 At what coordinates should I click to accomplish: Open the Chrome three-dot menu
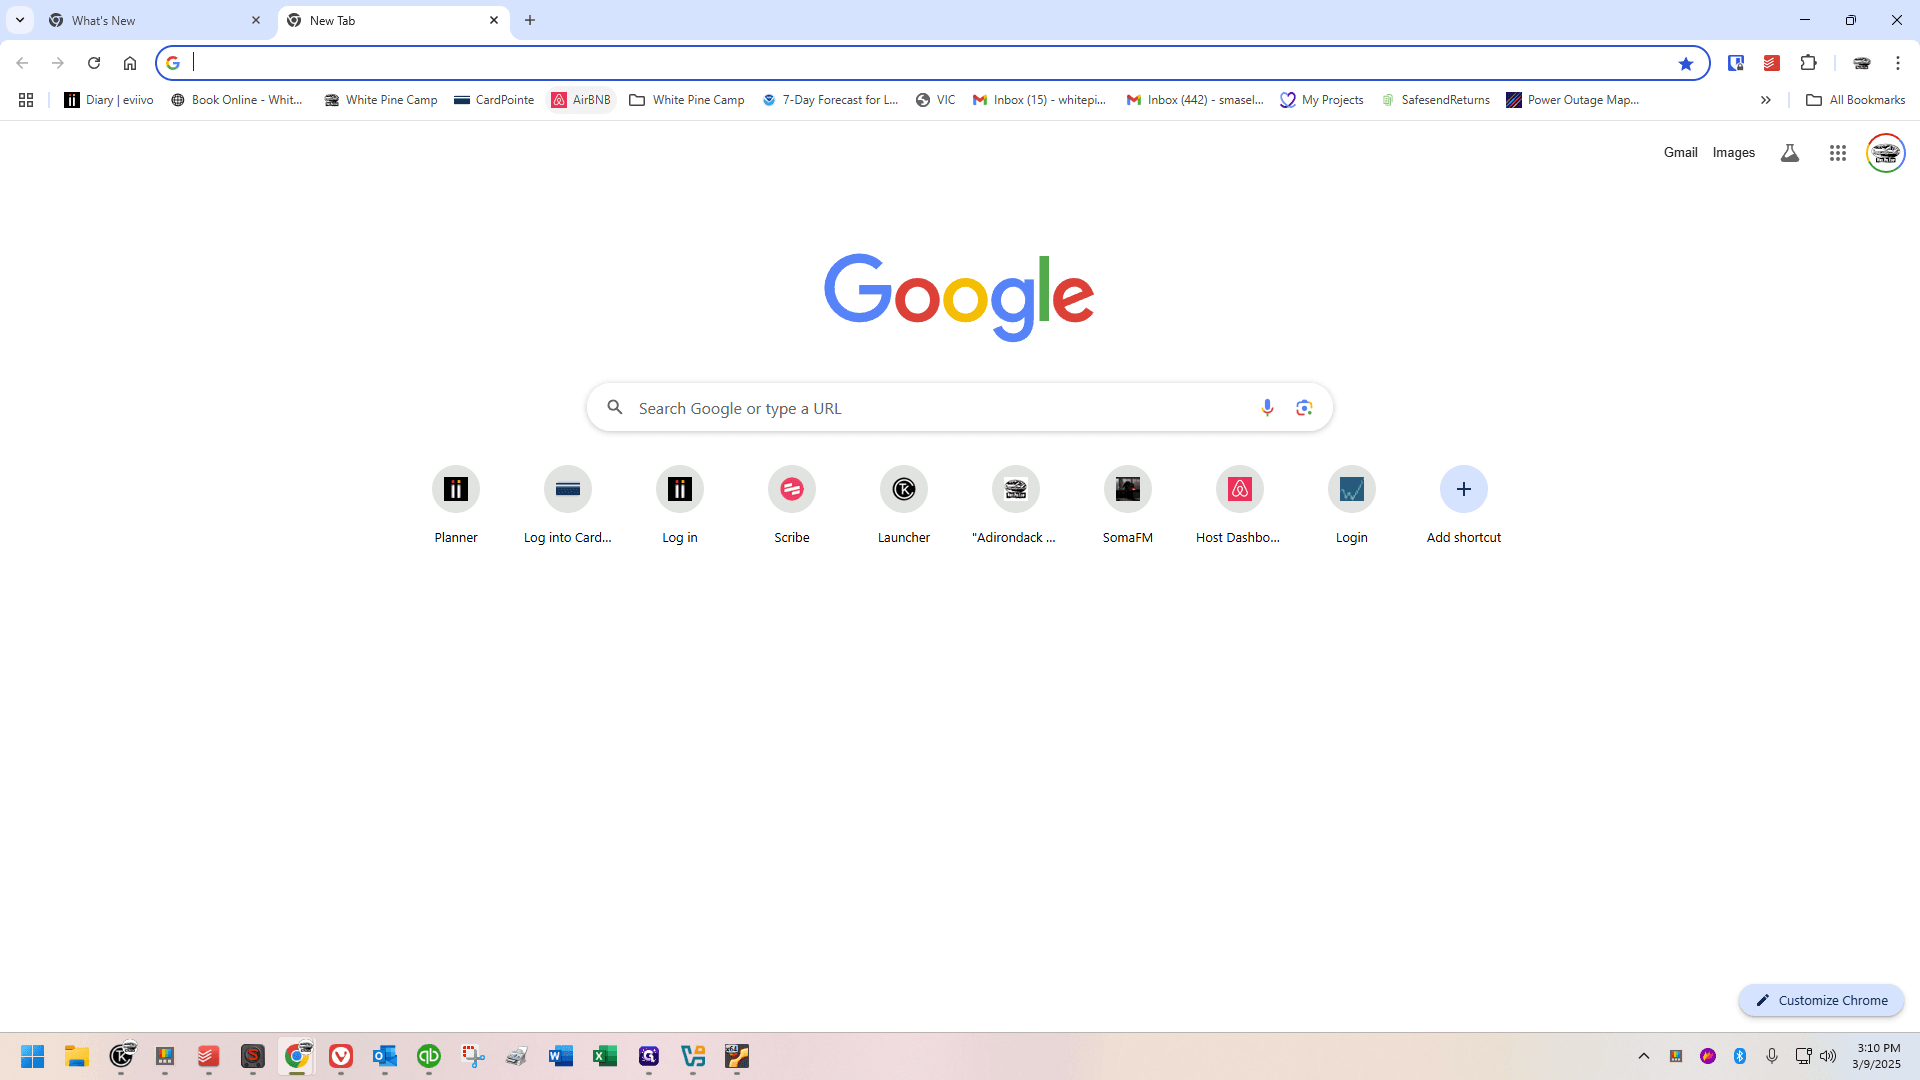coord(1898,63)
